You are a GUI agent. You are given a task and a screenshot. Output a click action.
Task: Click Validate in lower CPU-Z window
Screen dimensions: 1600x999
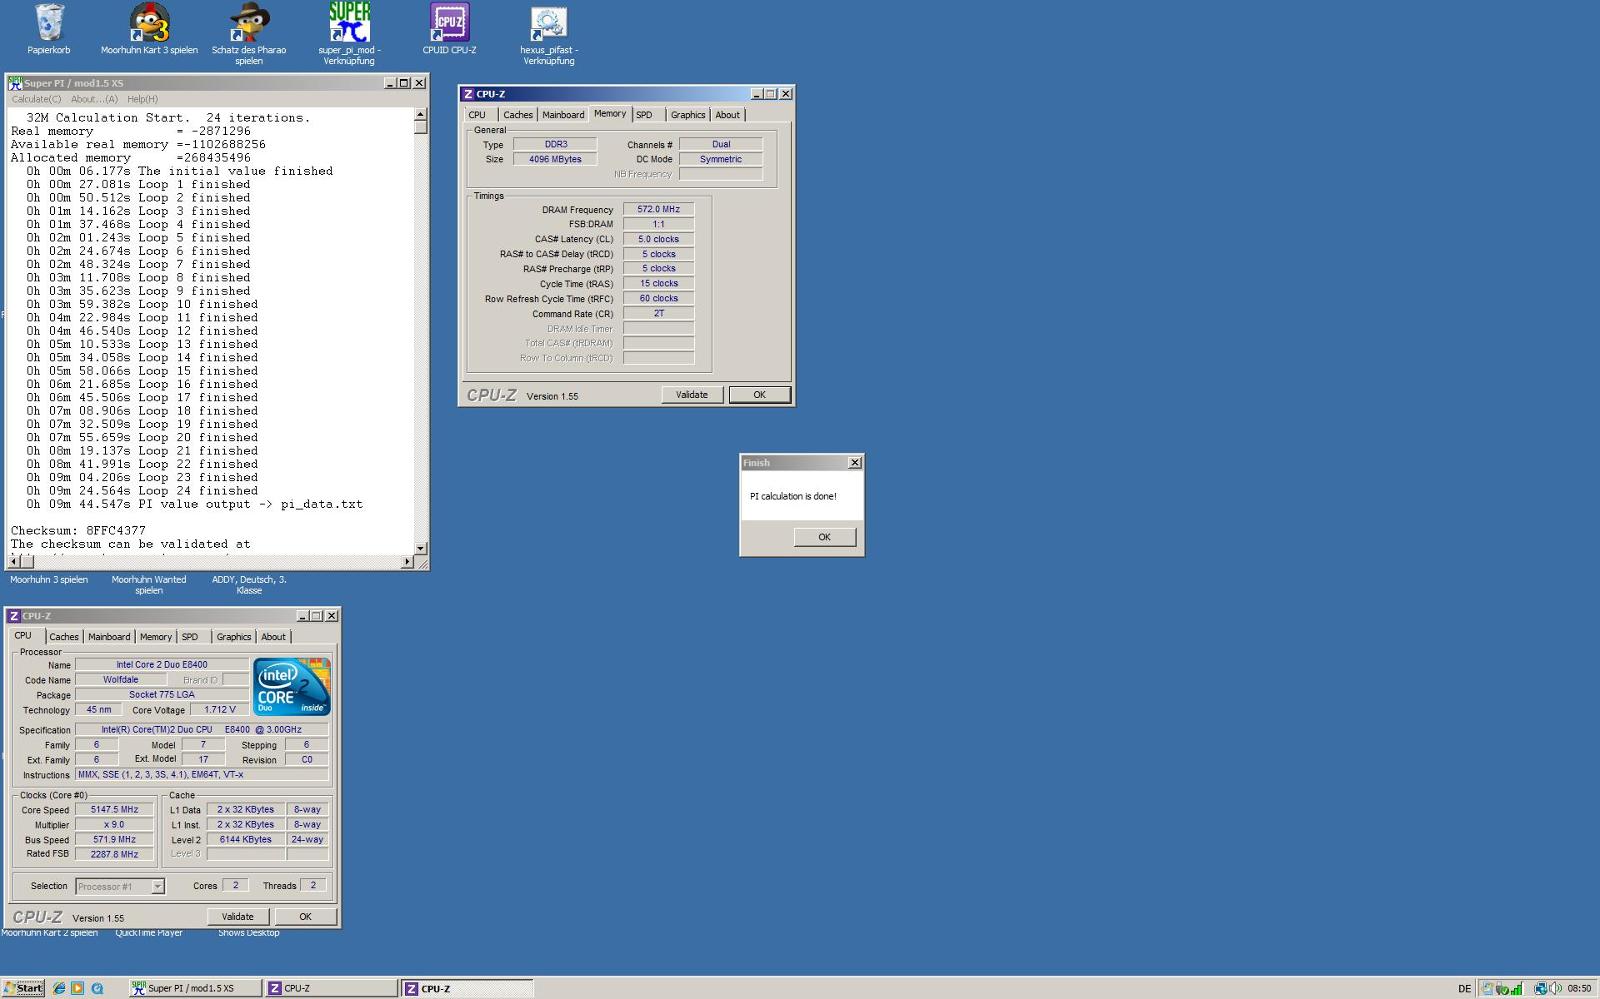[x=237, y=917]
